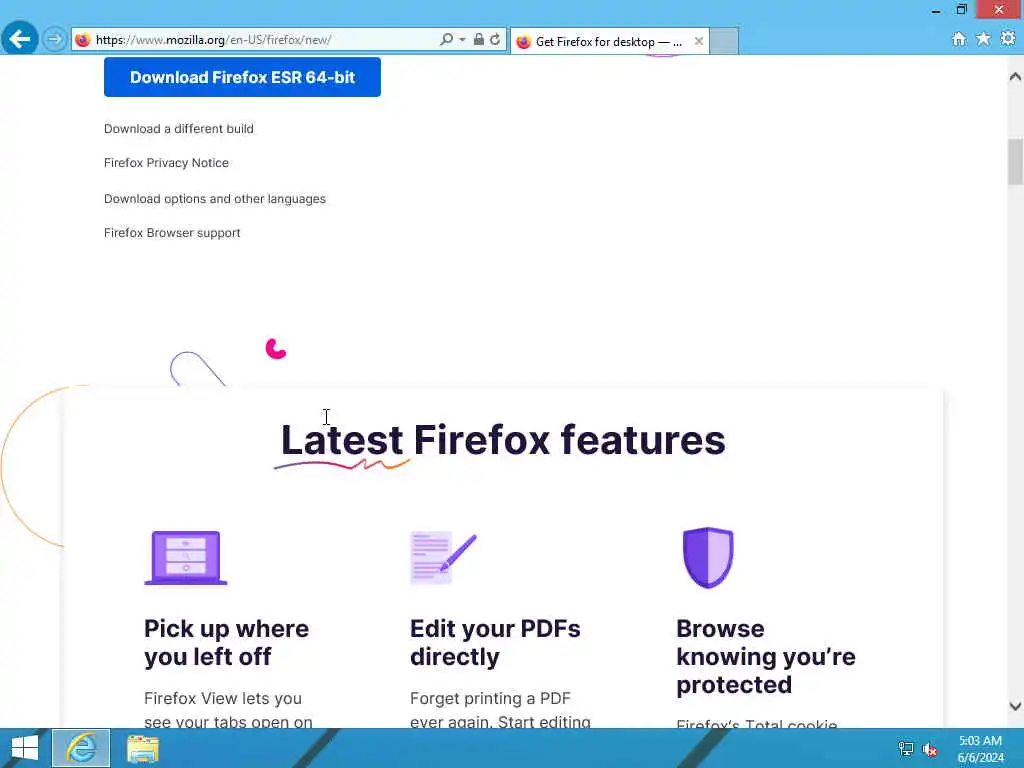This screenshot has width=1024, height=768.
Task: Restore down the browser window
Action: coord(961,10)
